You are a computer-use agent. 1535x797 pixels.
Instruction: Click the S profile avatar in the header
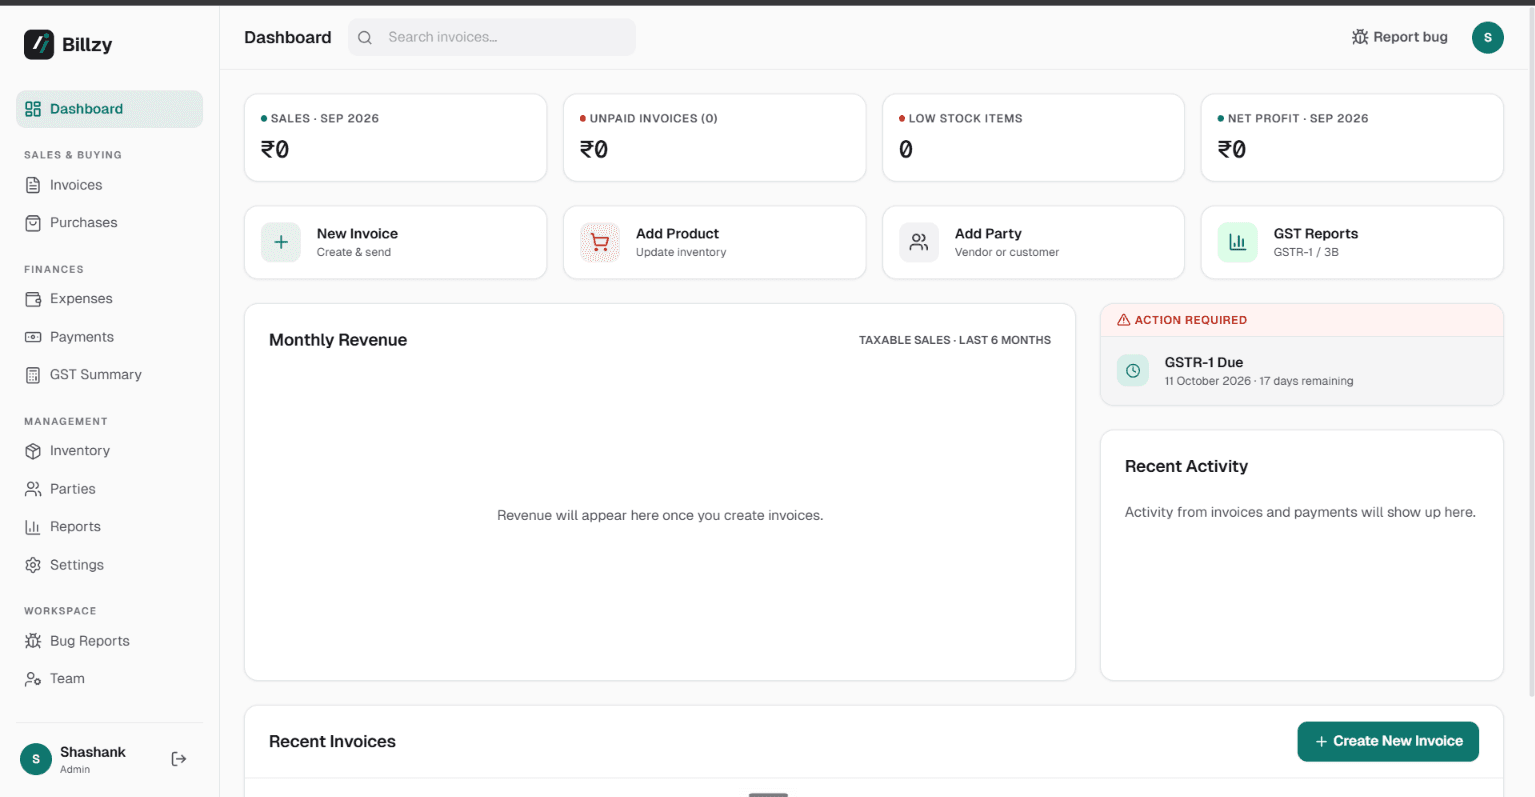tap(1488, 37)
